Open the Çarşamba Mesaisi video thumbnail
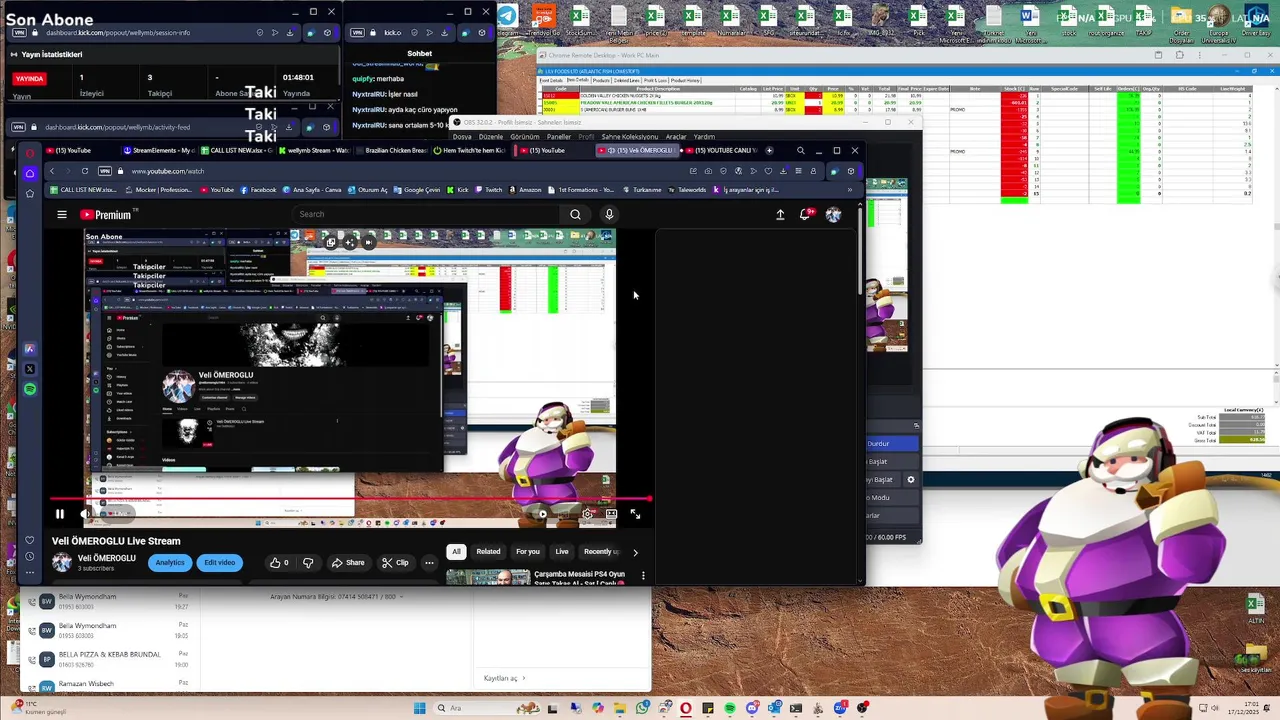 pyautogui.click(x=488, y=577)
